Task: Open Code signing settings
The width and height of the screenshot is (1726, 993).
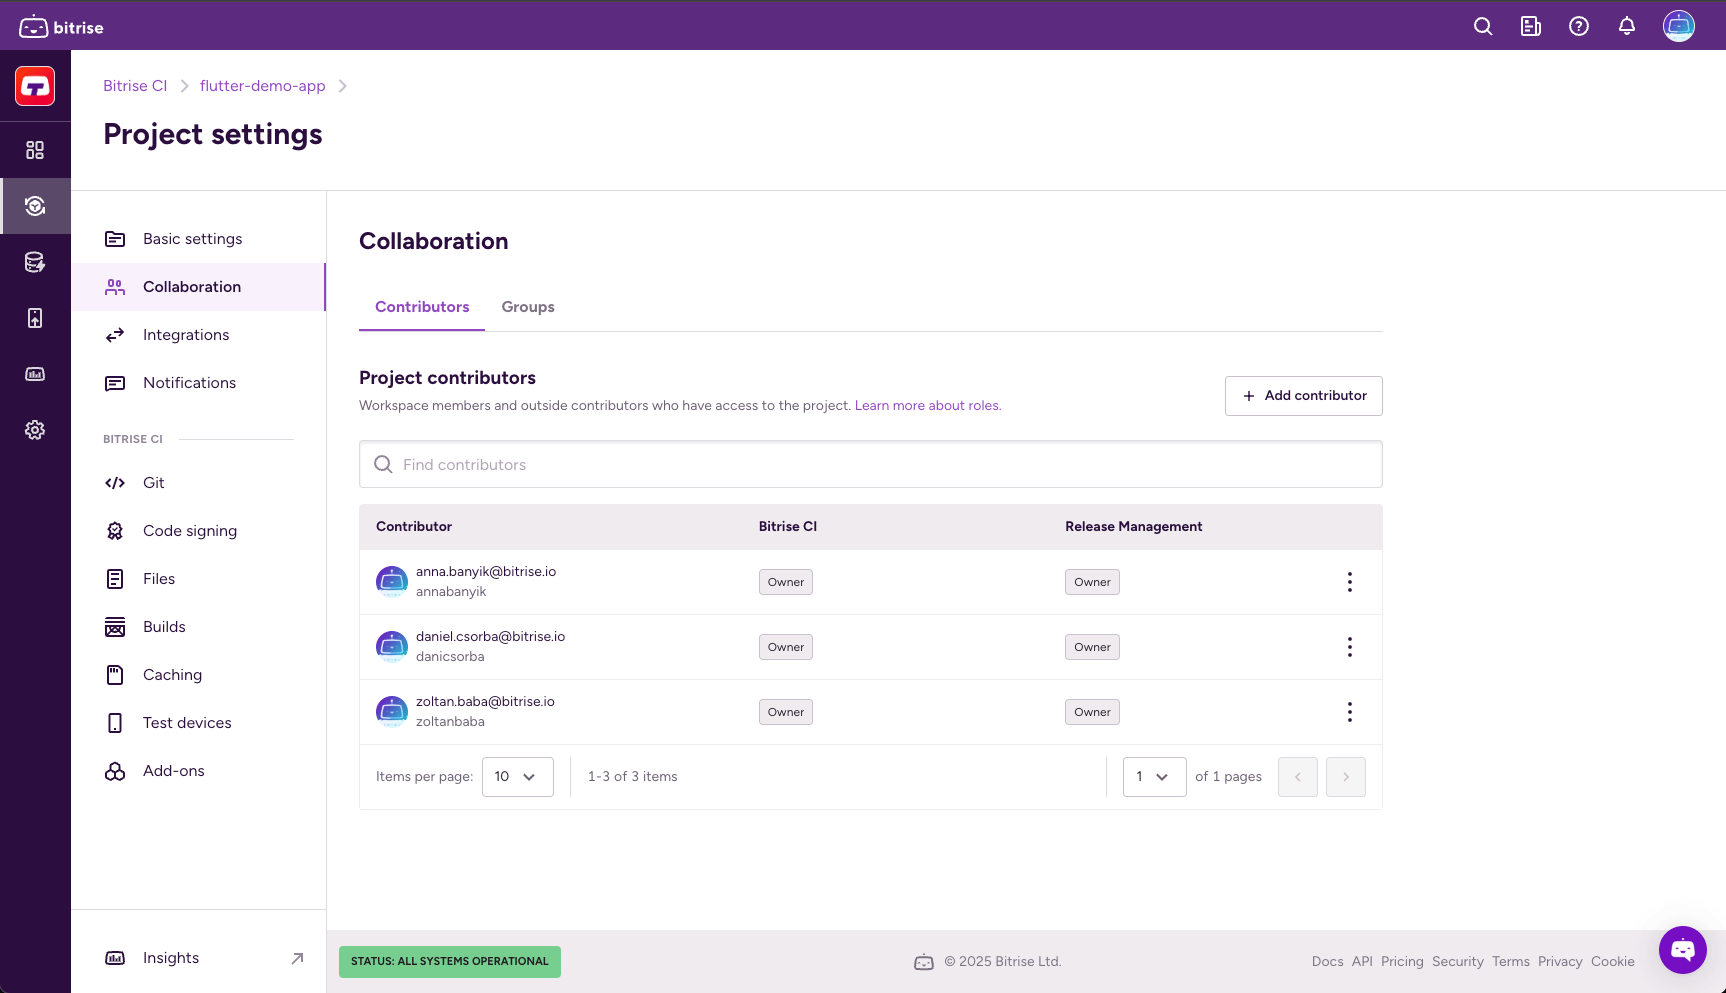Action: coord(190,531)
